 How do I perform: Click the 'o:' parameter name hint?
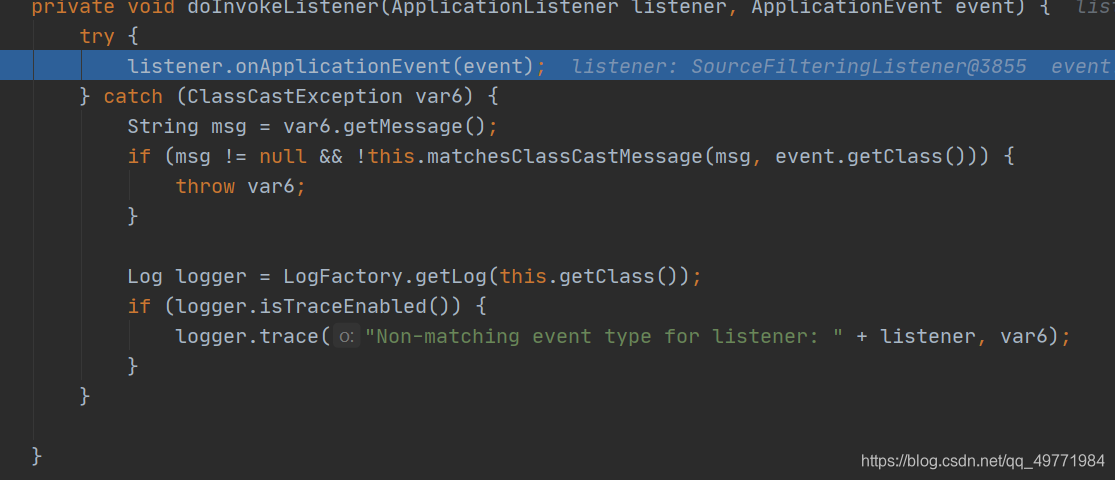347,337
